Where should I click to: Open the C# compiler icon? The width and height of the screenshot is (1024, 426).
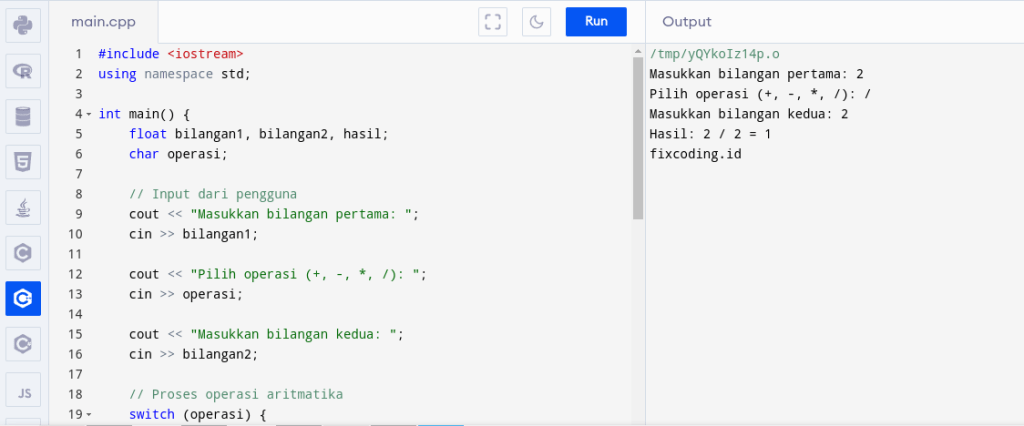[23, 344]
